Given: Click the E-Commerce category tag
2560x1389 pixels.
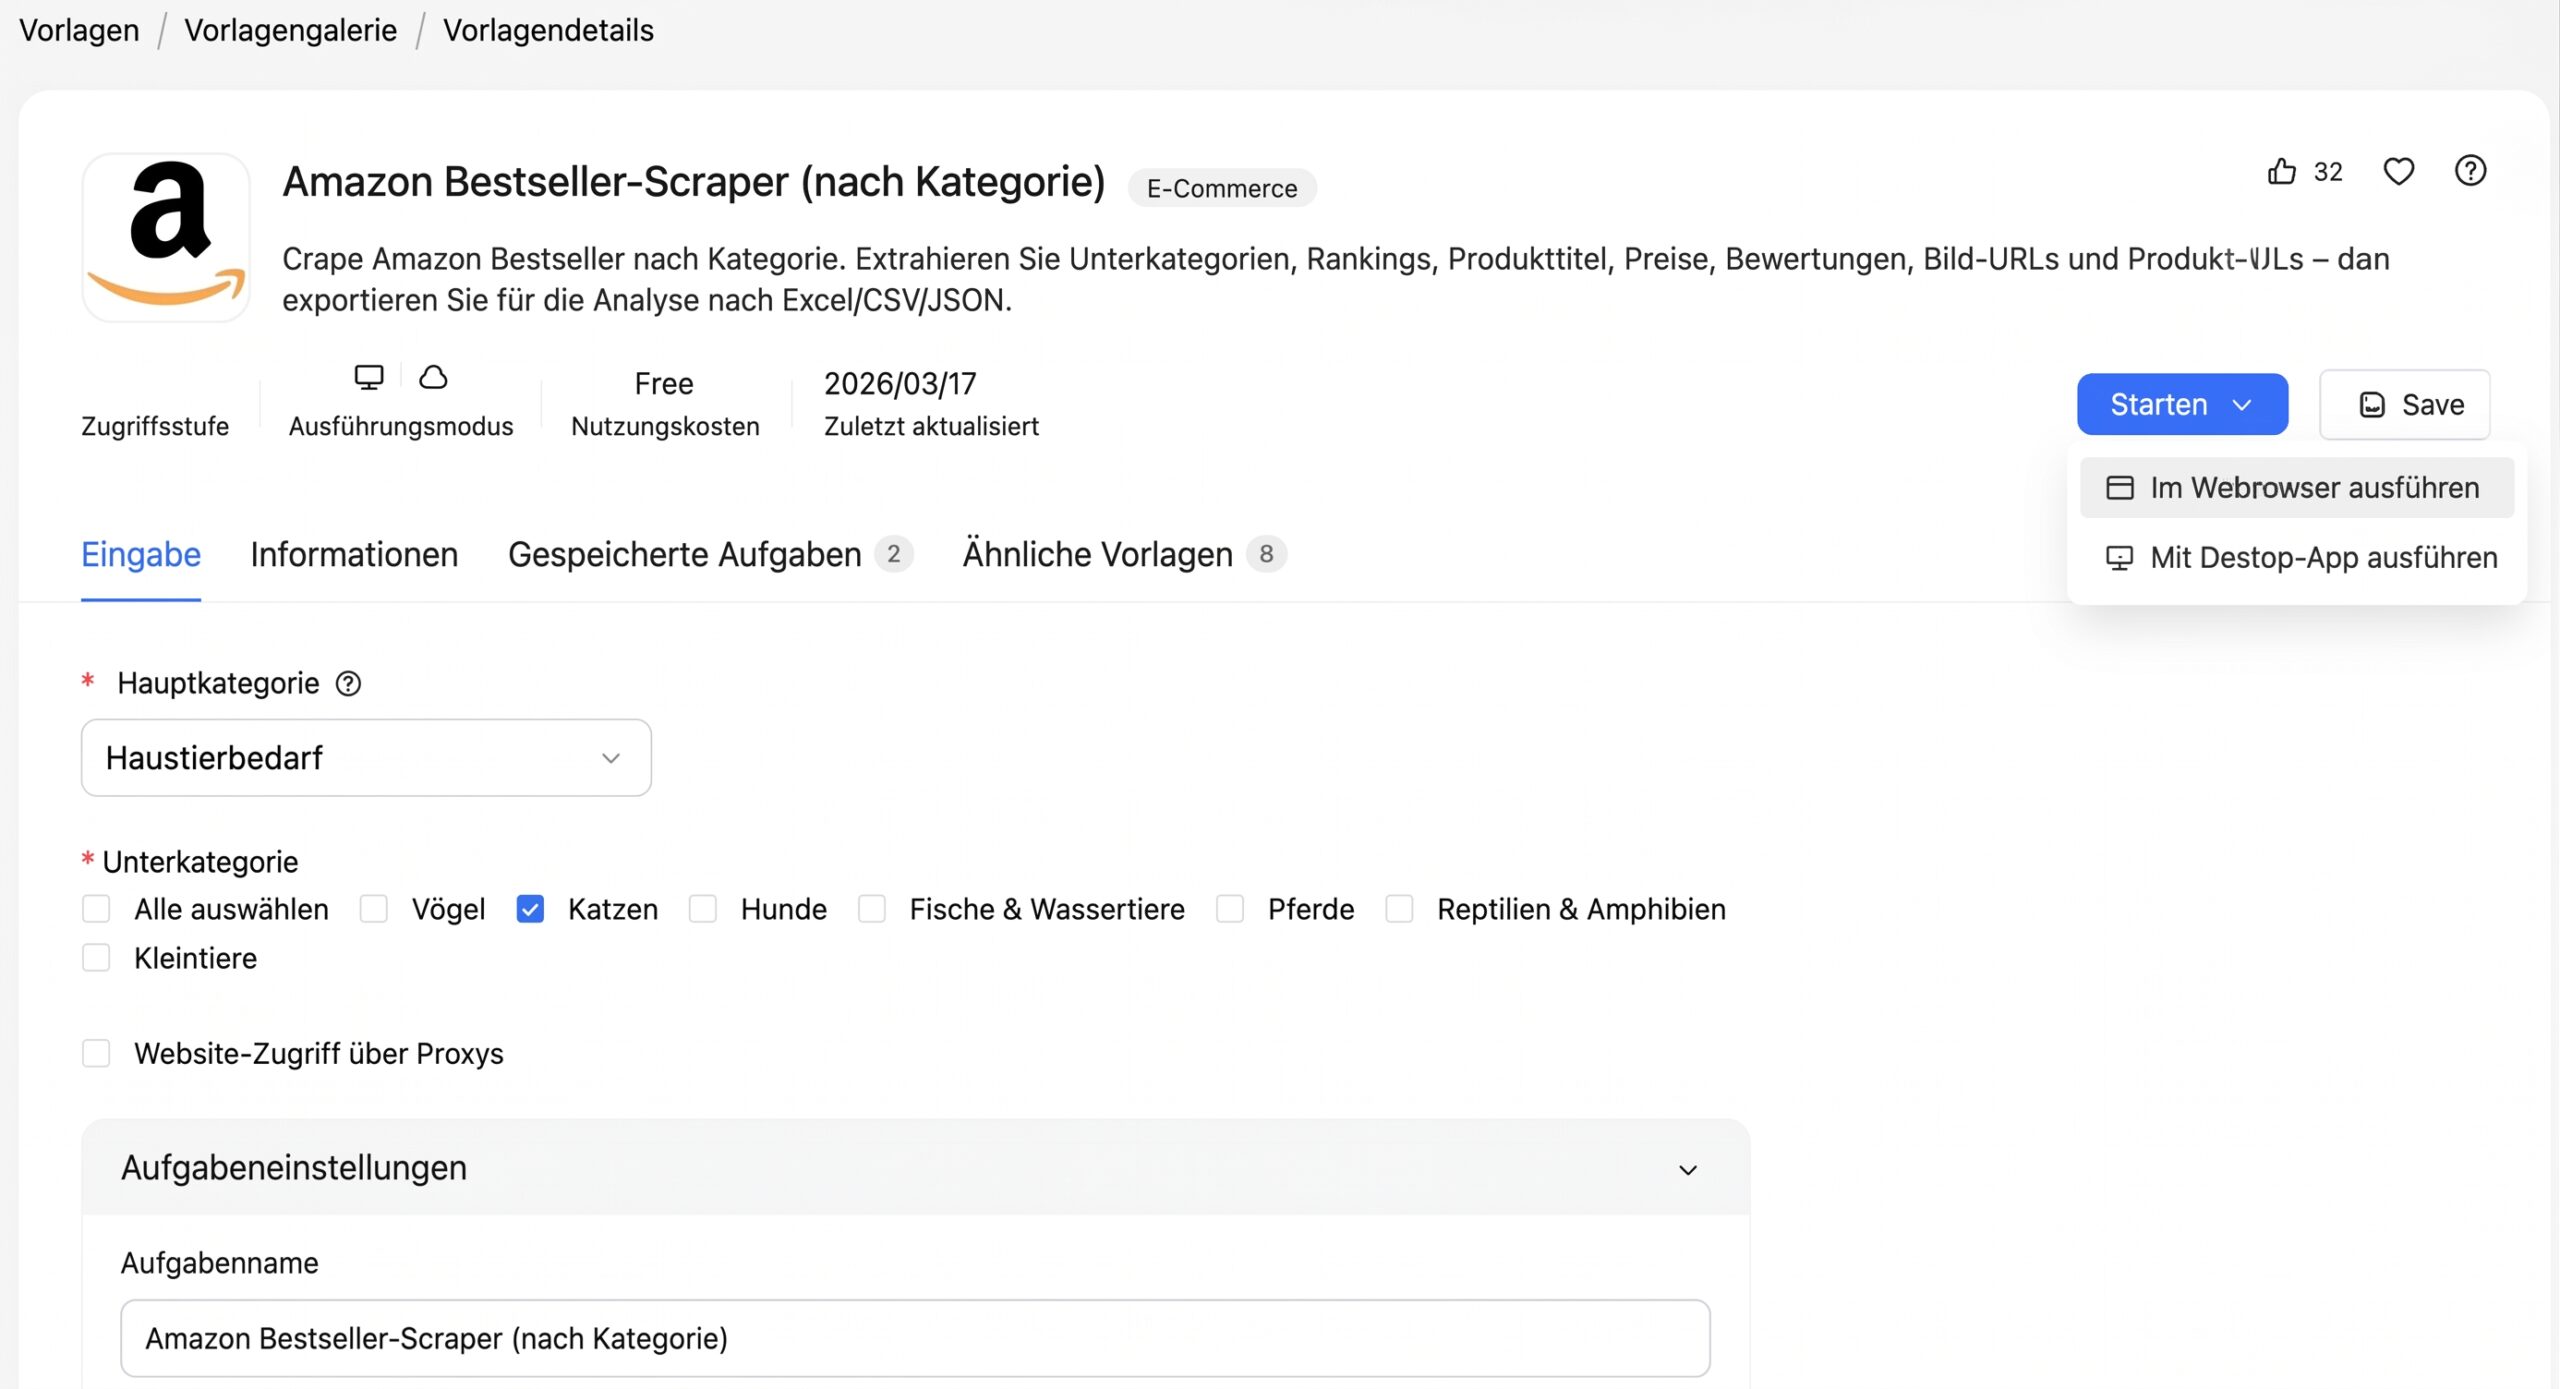Looking at the screenshot, I should coord(1221,188).
